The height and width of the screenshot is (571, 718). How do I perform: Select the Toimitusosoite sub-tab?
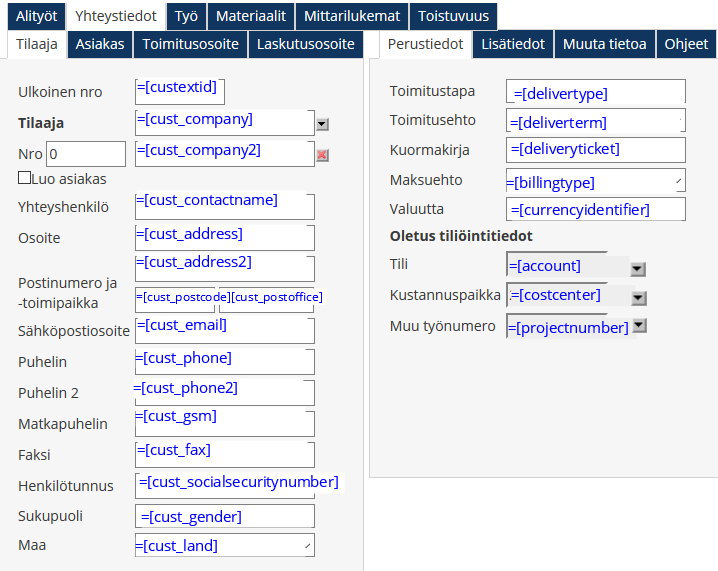pos(190,44)
